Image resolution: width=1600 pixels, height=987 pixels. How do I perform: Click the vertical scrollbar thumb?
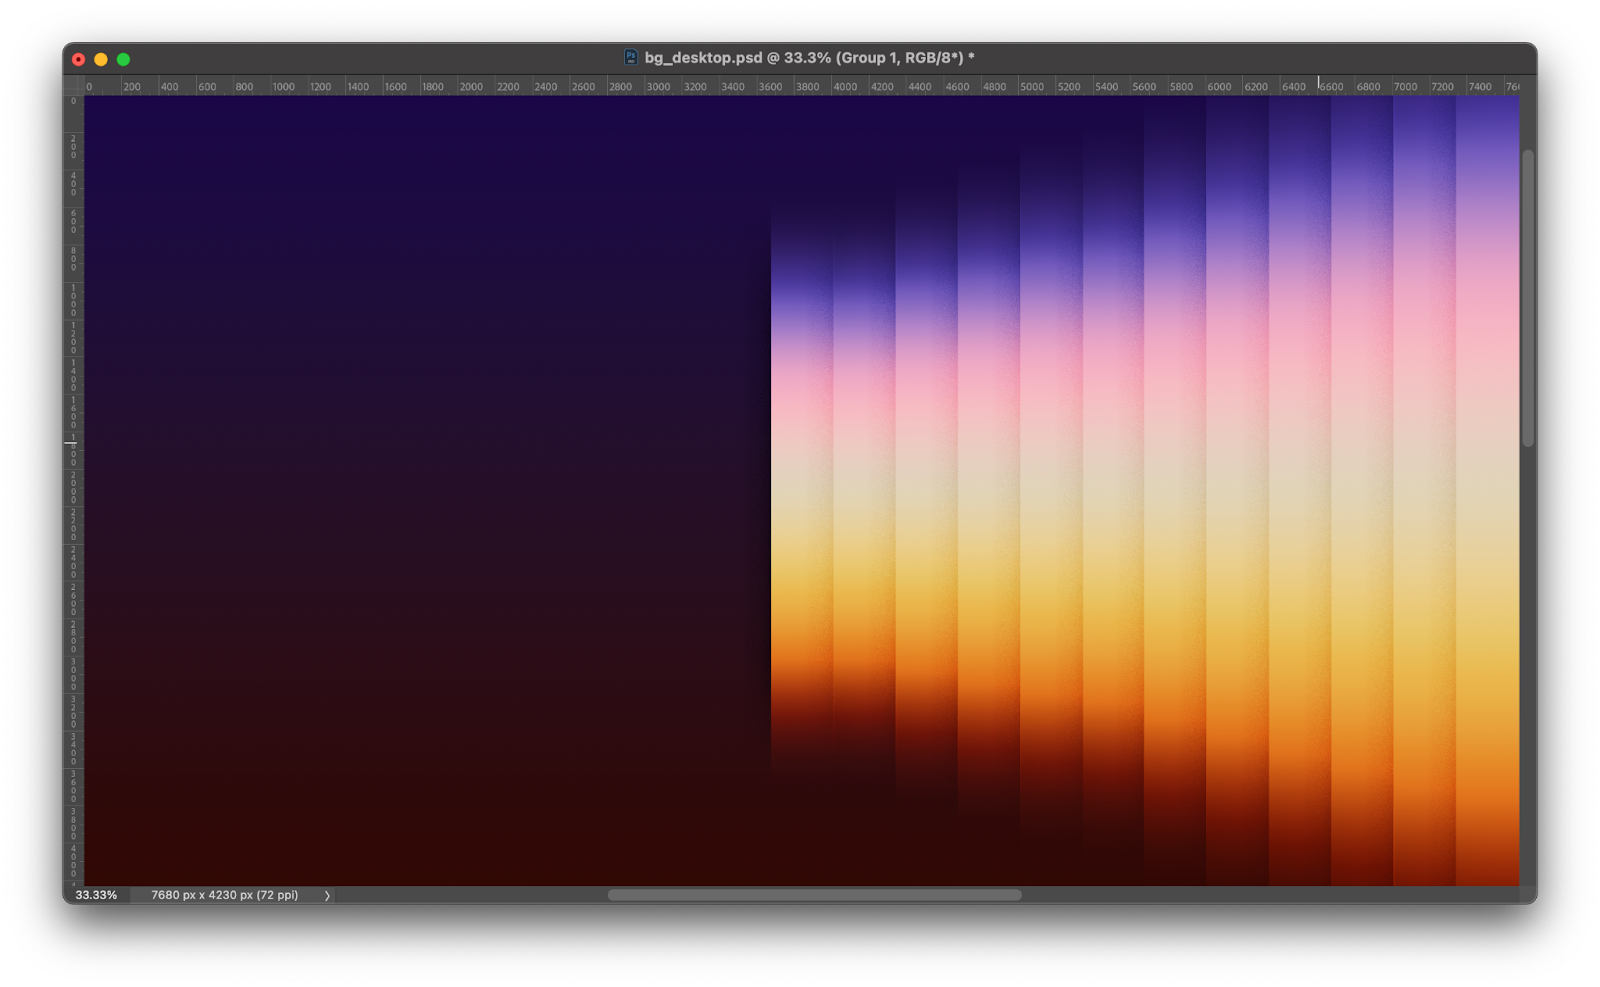[x=1527, y=298]
